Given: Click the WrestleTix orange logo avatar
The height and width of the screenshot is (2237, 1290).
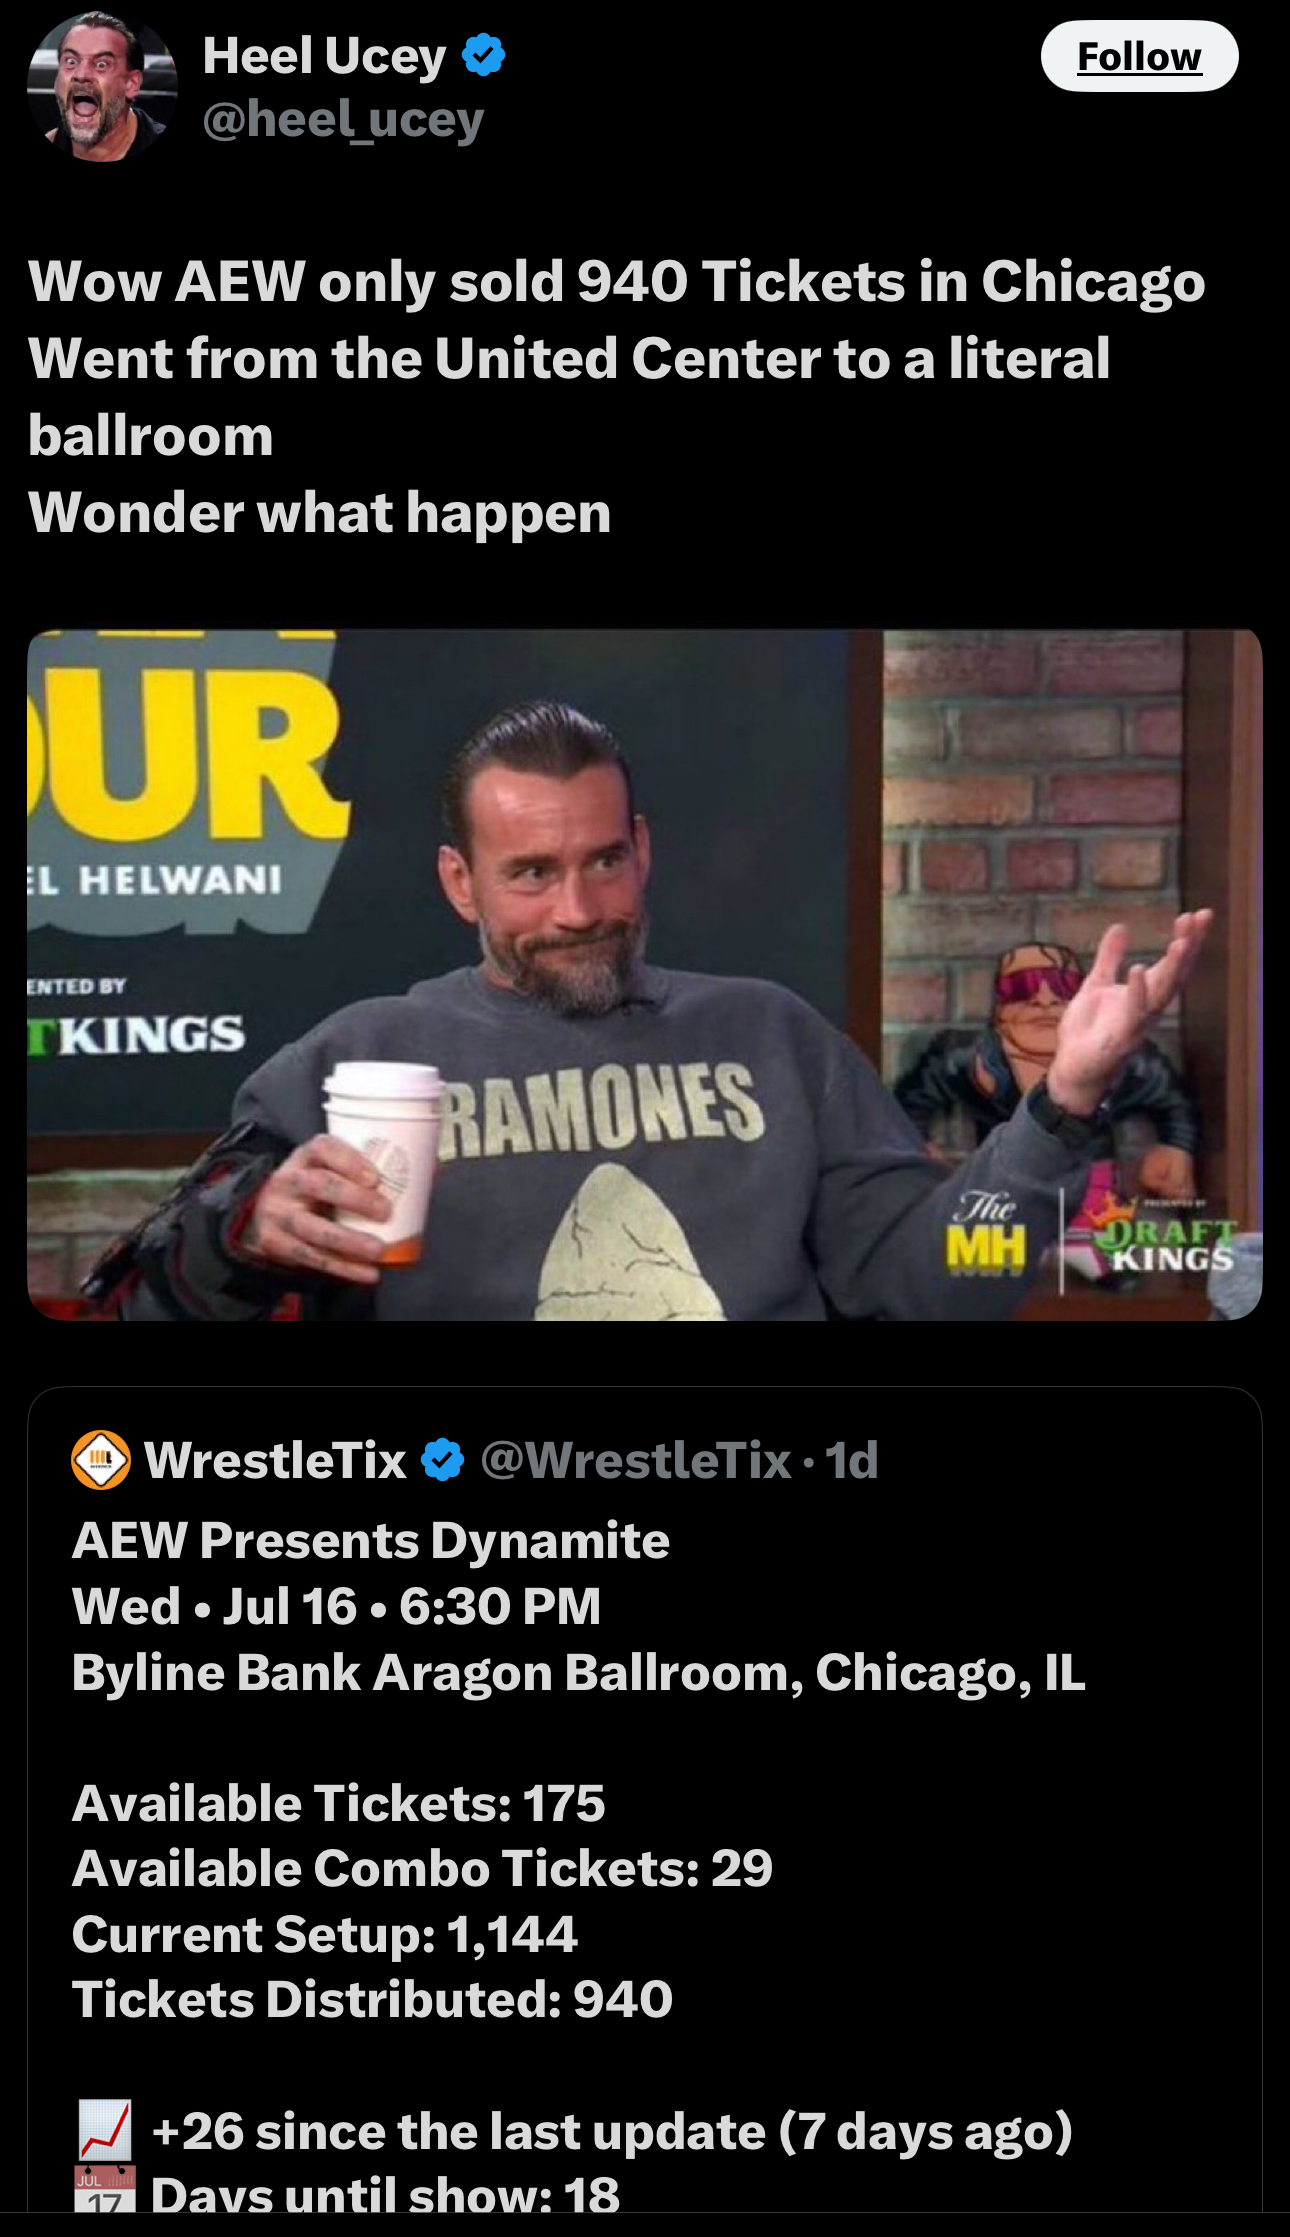Looking at the screenshot, I should [x=101, y=1460].
